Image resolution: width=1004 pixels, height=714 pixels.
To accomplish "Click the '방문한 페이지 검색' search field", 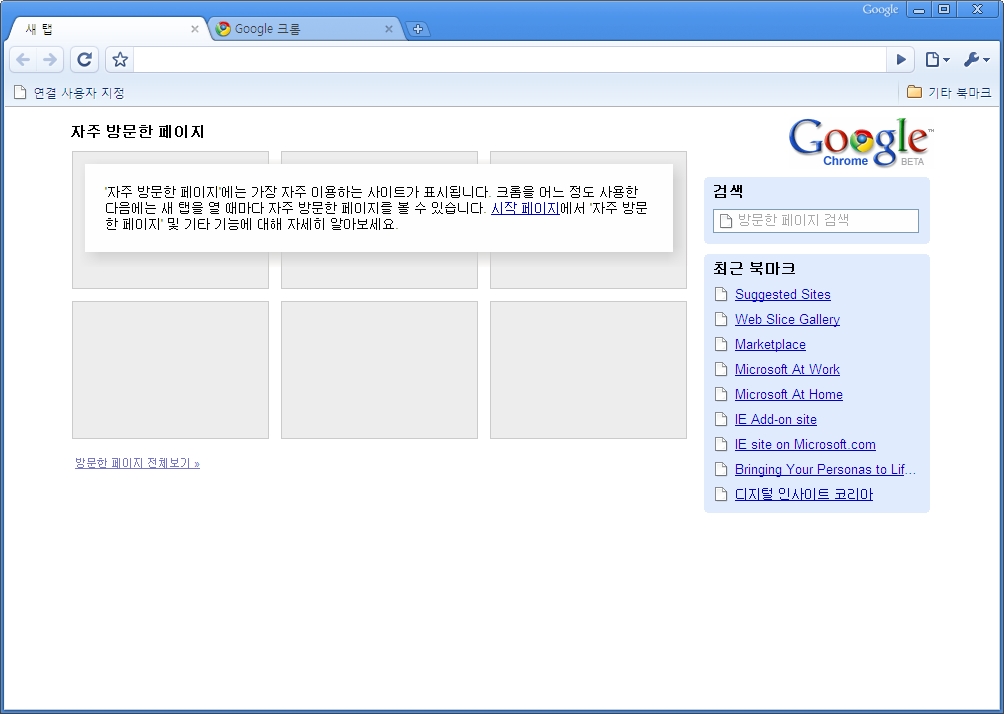I will [816, 221].
